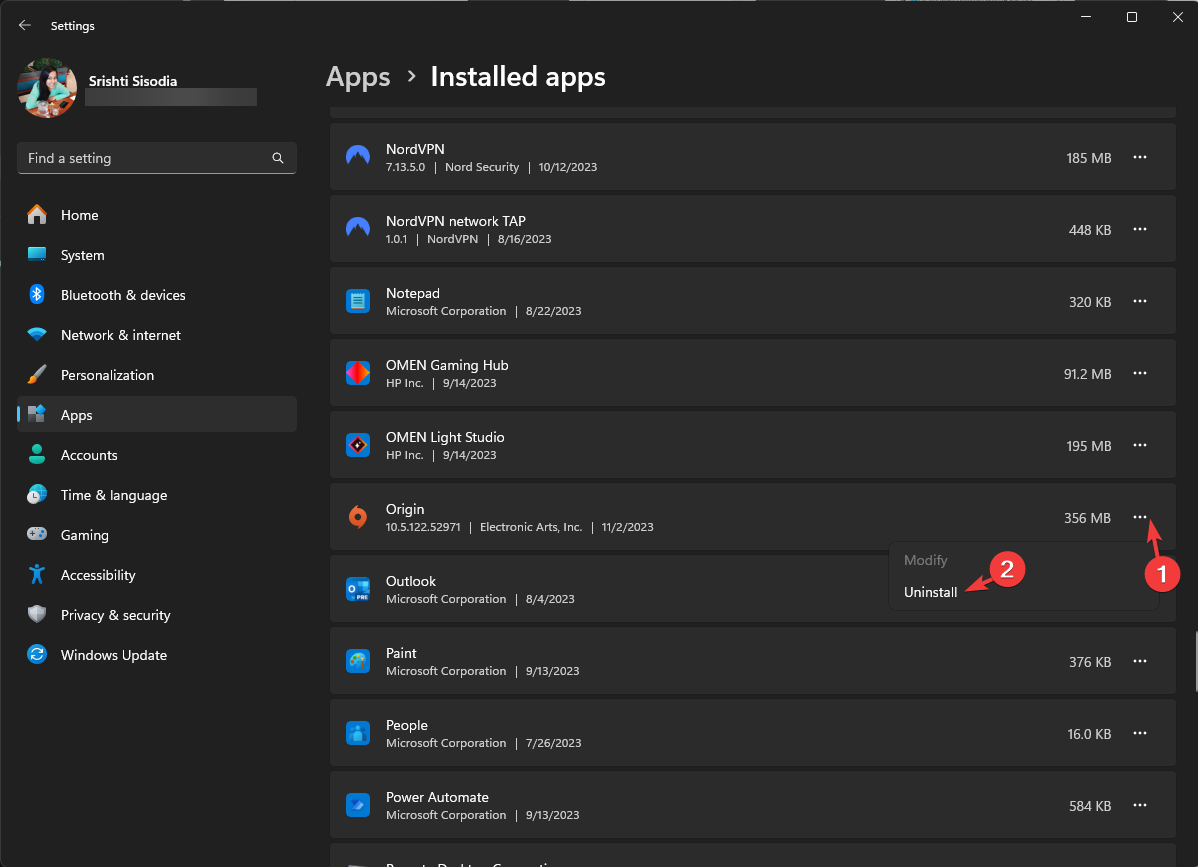Open three-dot menu for OMEN Gaming Hub
Screen dimensions: 1198x867
[1139, 373]
